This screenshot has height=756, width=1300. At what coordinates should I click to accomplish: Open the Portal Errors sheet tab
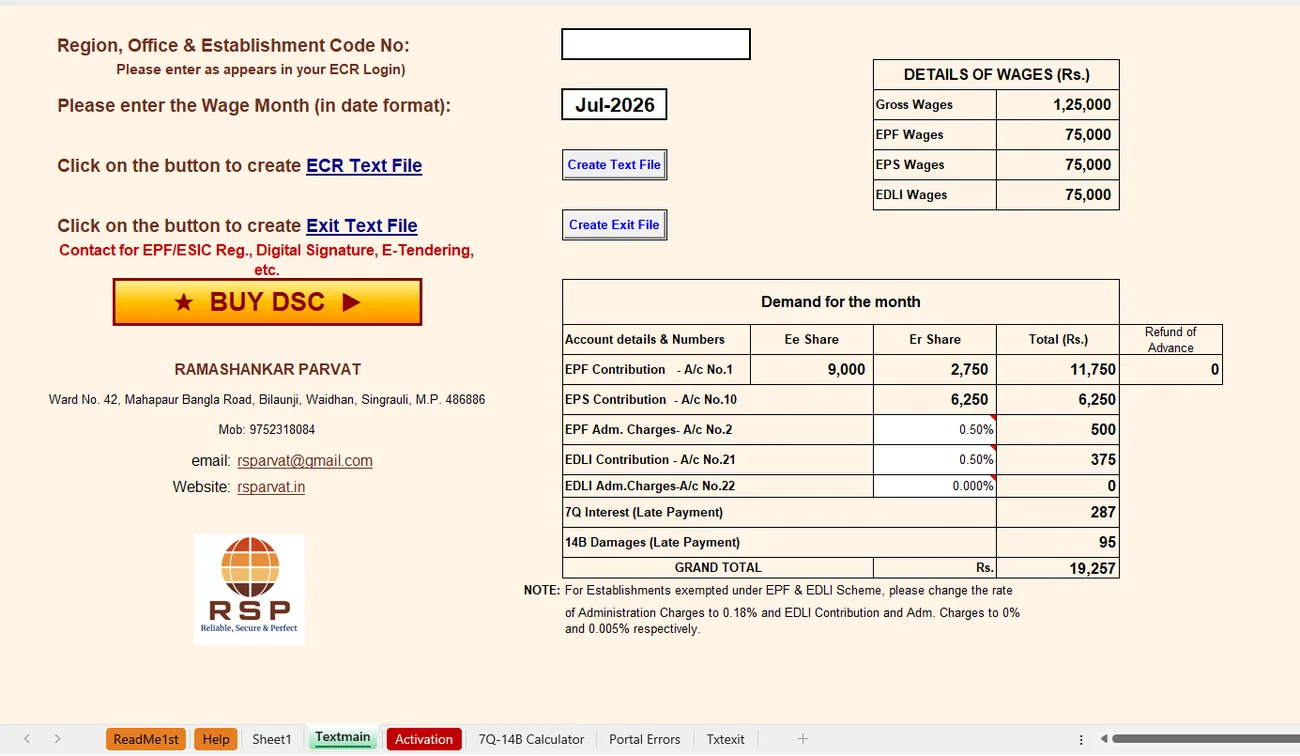644,739
